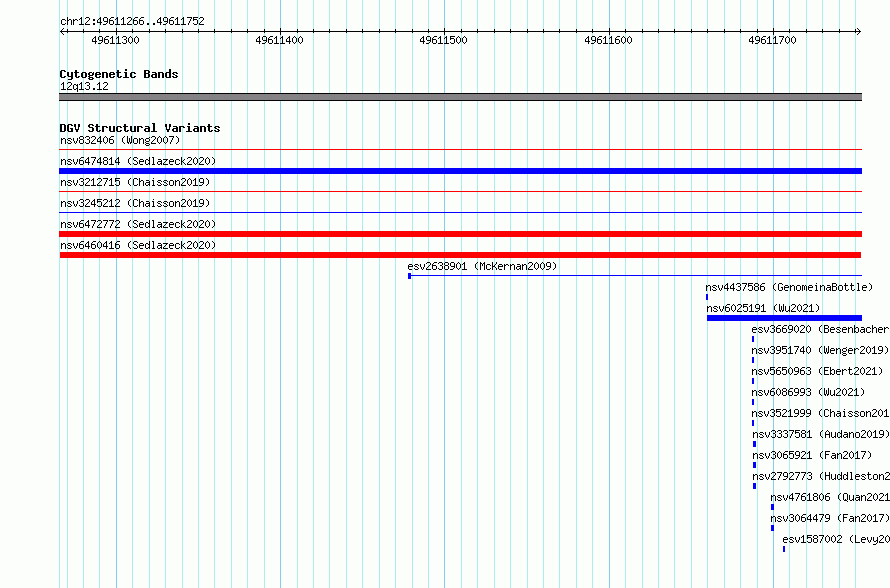Click the 49611500 ruler position

coord(443,40)
